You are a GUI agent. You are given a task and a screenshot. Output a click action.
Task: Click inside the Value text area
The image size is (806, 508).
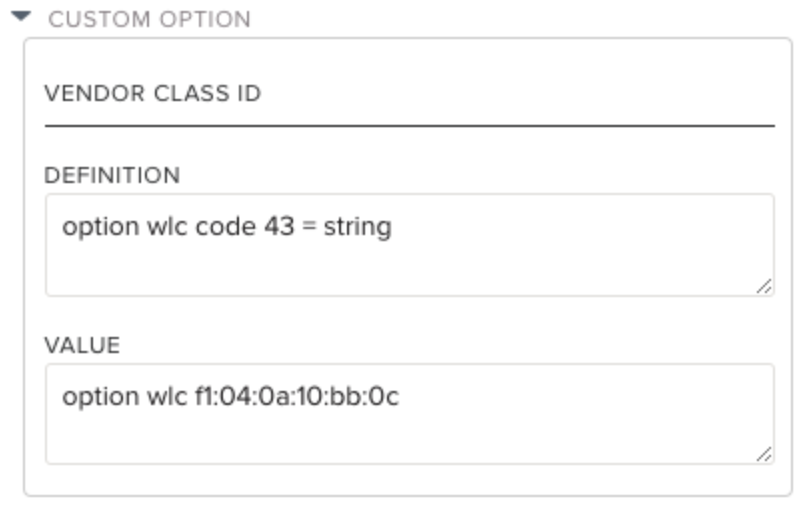click(409, 432)
